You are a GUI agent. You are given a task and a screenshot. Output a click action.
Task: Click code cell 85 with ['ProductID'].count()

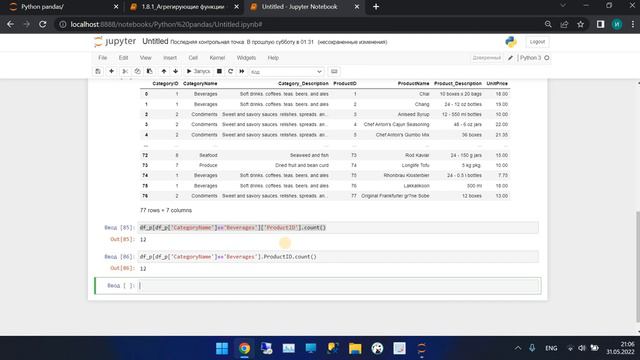tap(338, 228)
